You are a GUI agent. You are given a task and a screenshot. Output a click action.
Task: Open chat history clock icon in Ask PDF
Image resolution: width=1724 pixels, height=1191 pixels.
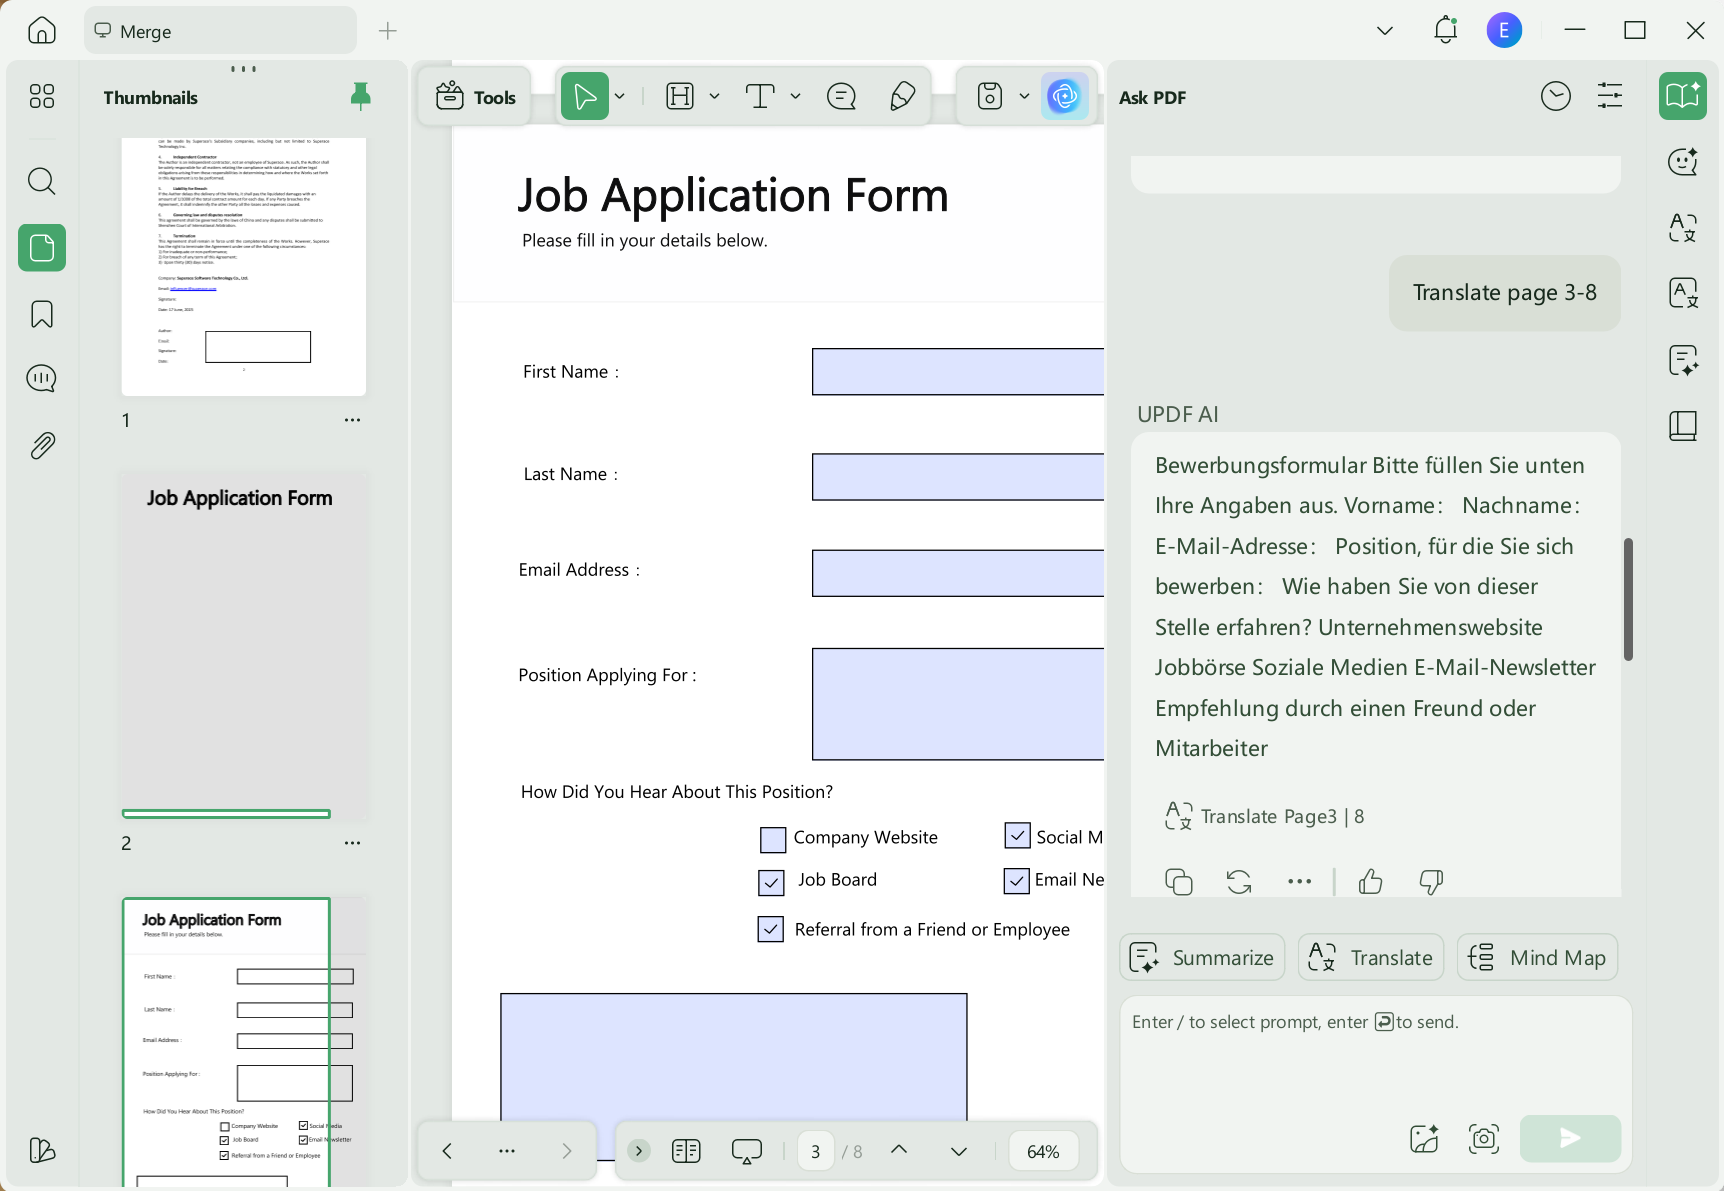1556,96
